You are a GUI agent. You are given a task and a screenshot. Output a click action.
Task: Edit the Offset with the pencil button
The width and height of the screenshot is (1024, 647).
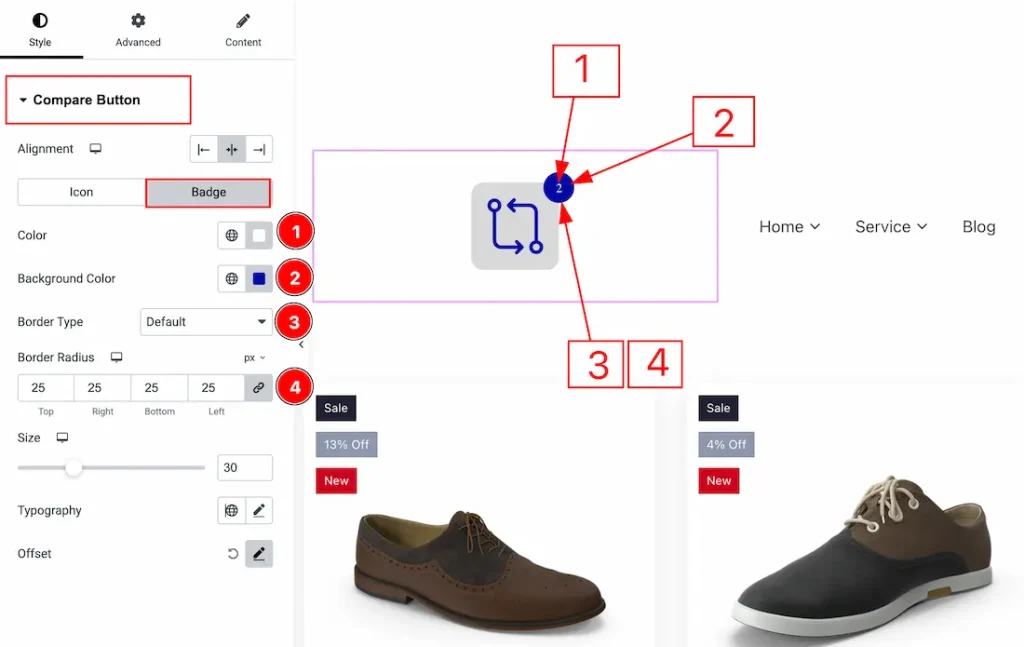[259, 554]
